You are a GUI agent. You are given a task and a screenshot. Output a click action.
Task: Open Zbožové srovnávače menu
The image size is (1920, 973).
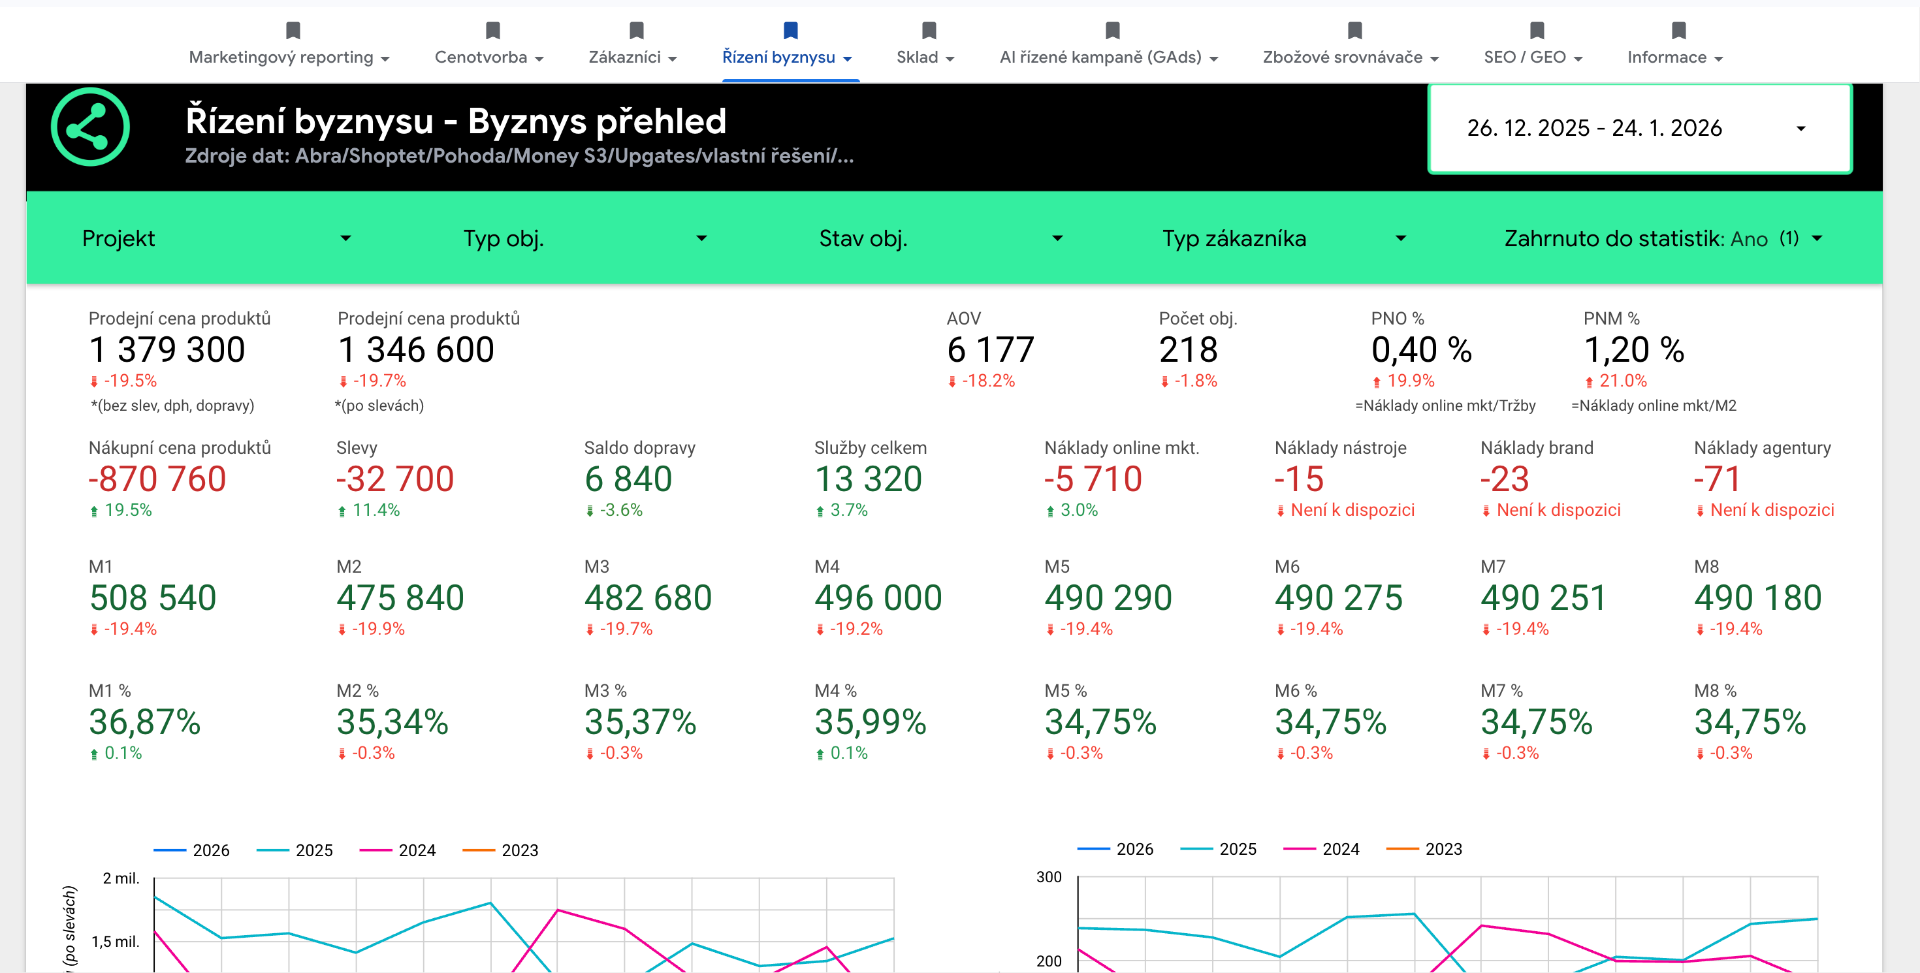tap(1350, 57)
